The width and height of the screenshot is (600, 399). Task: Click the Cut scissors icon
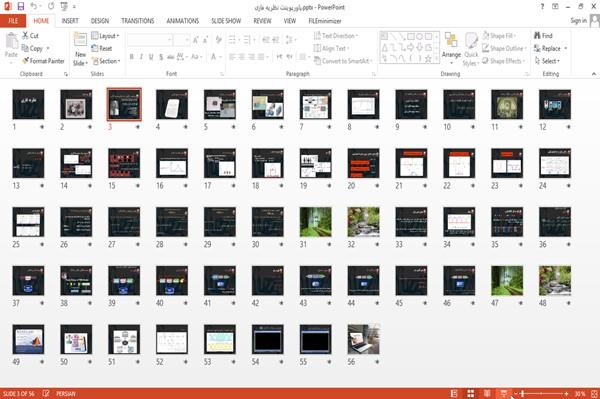pos(25,35)
